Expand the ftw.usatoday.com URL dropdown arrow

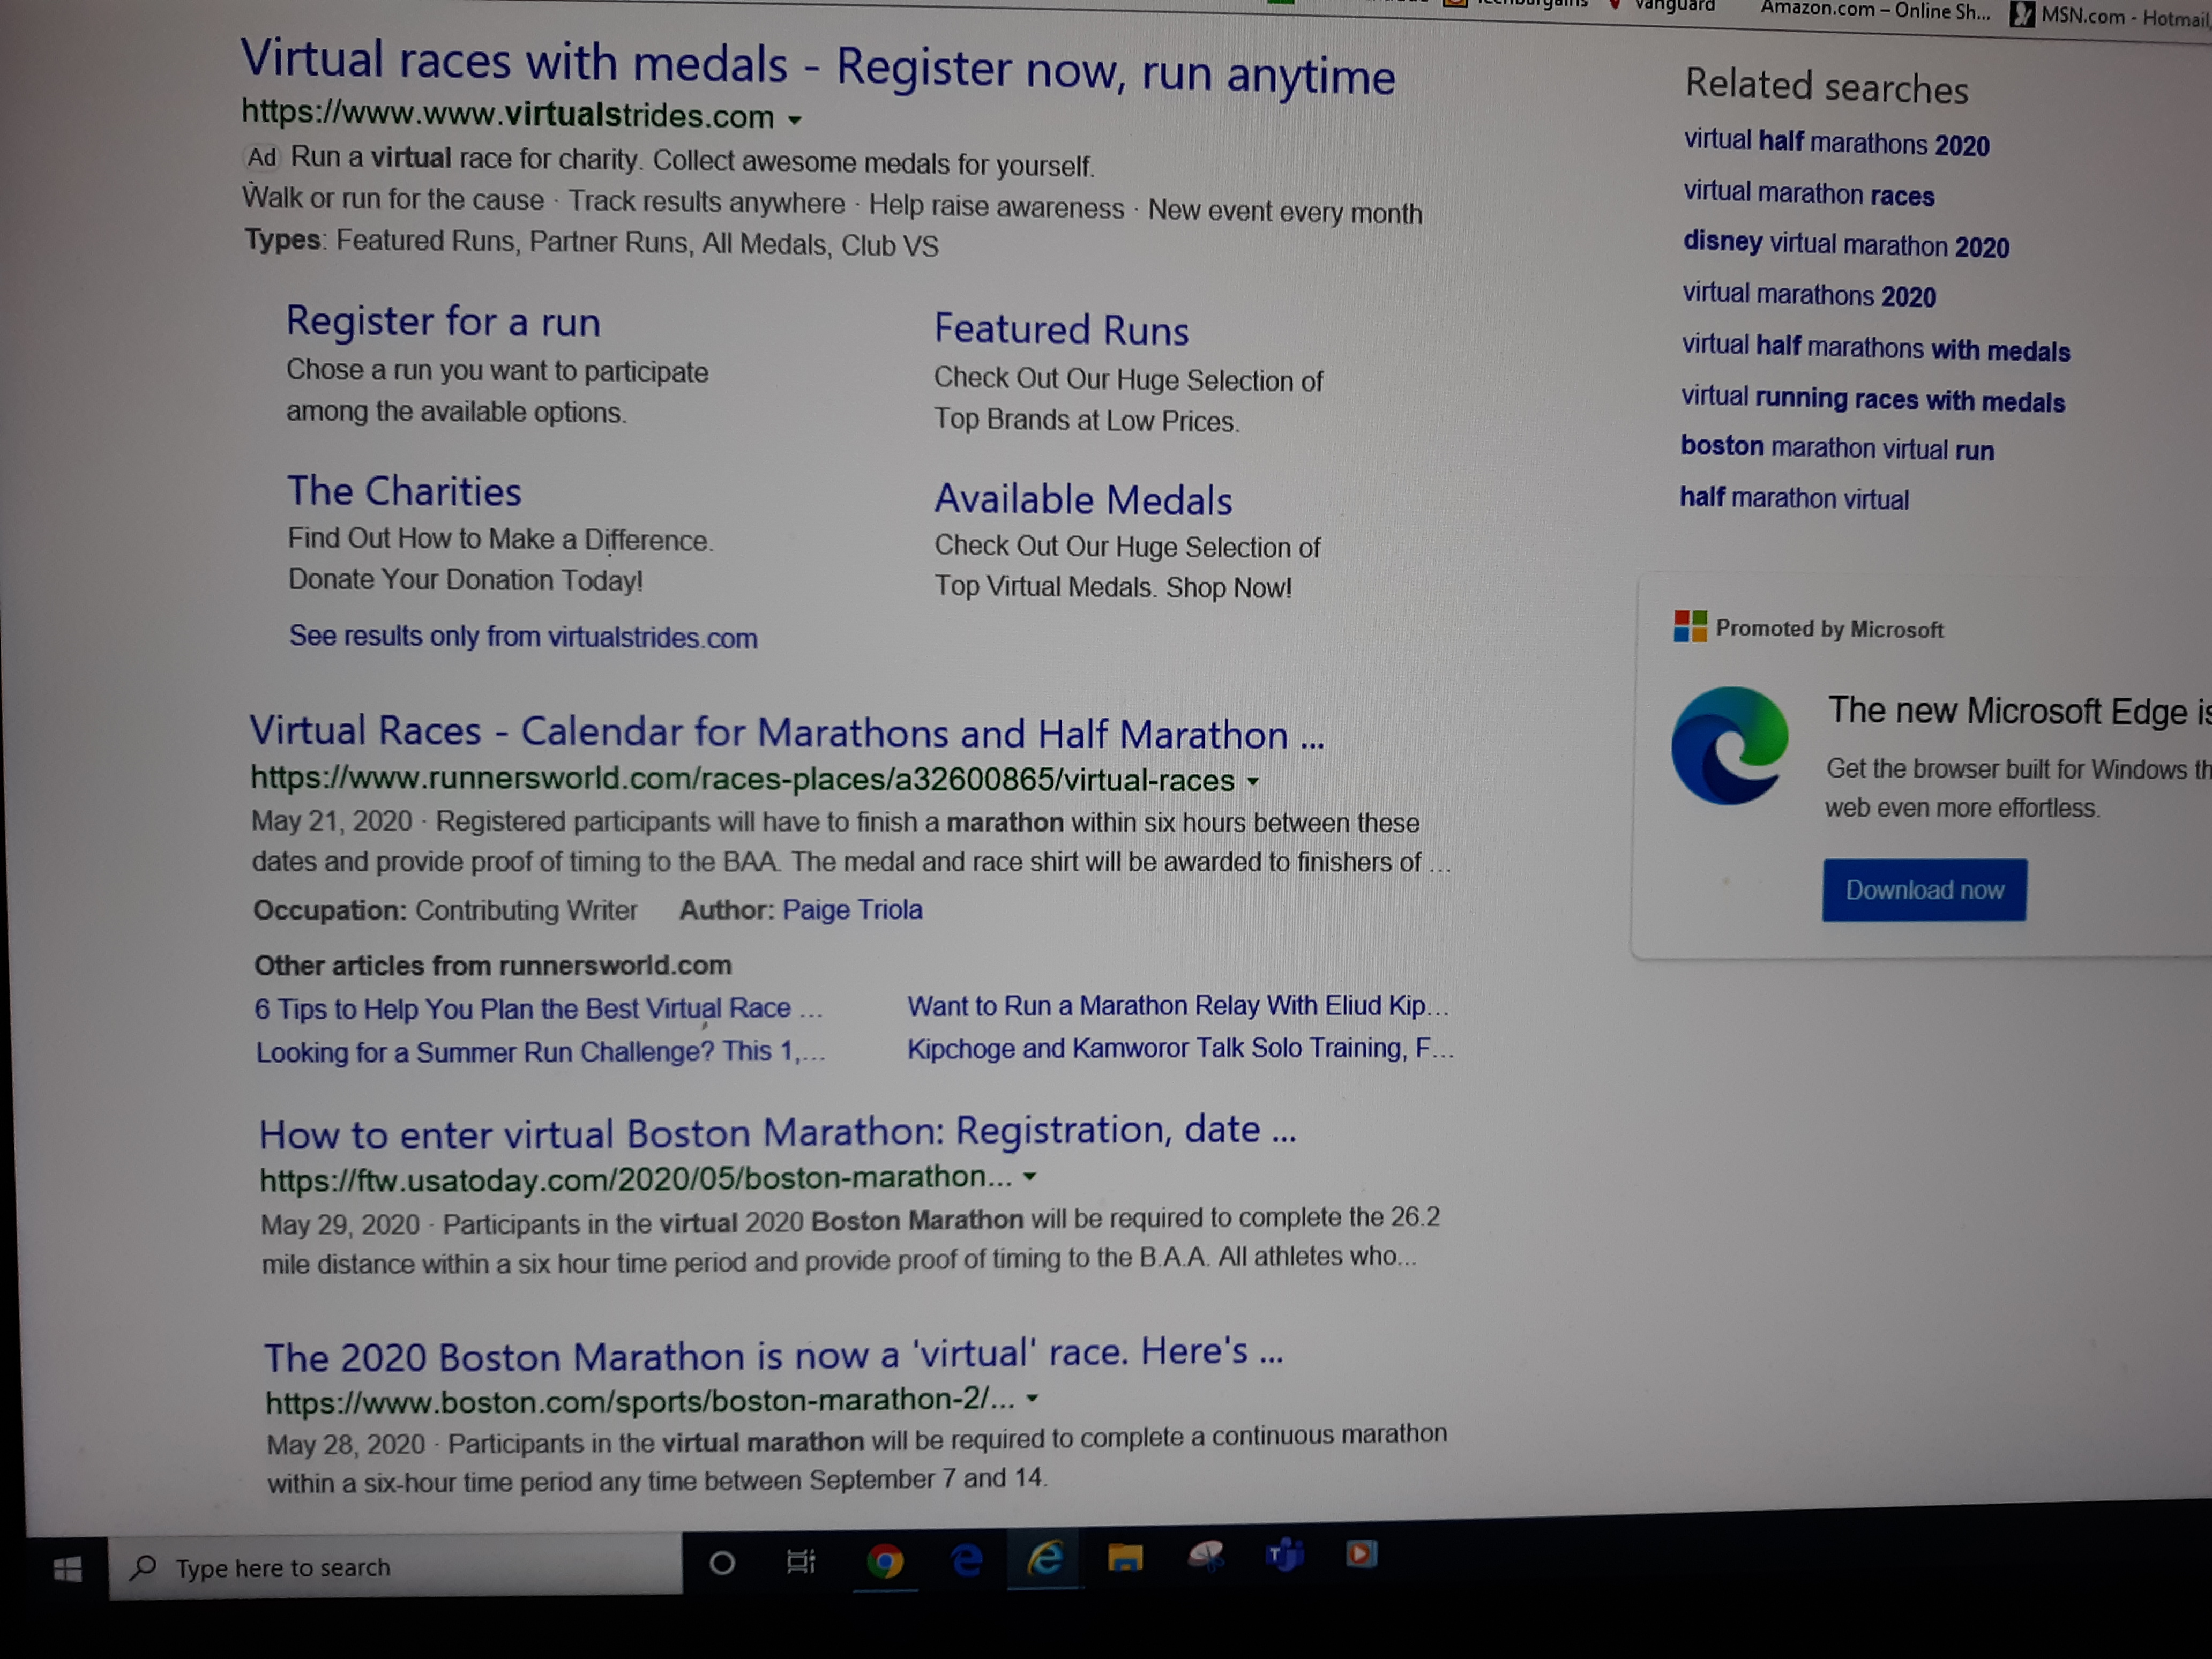(1030, 1177)
